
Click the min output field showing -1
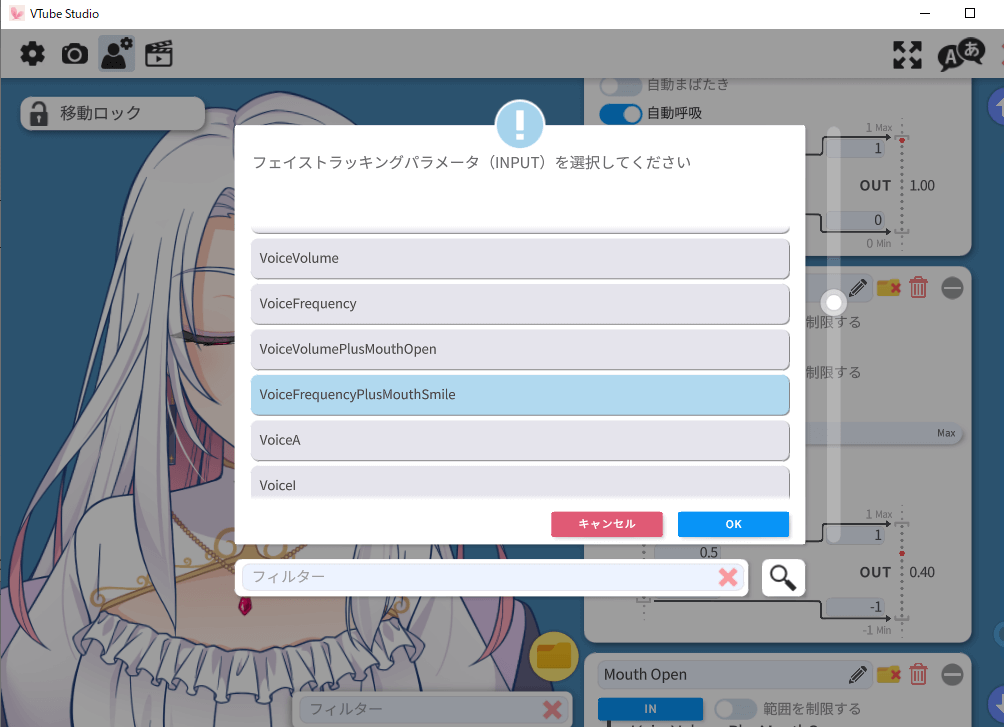(x=855, y=607)
